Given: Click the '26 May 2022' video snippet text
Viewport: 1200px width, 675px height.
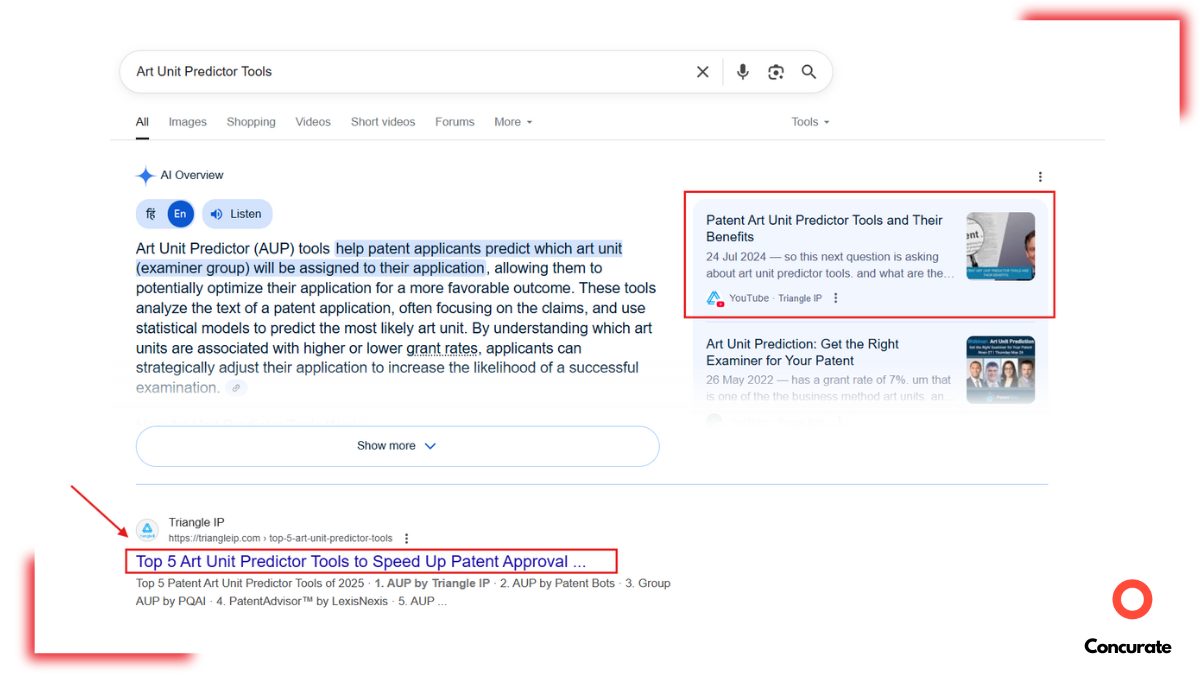Looking at the screenshot, I should coord(830,388).
